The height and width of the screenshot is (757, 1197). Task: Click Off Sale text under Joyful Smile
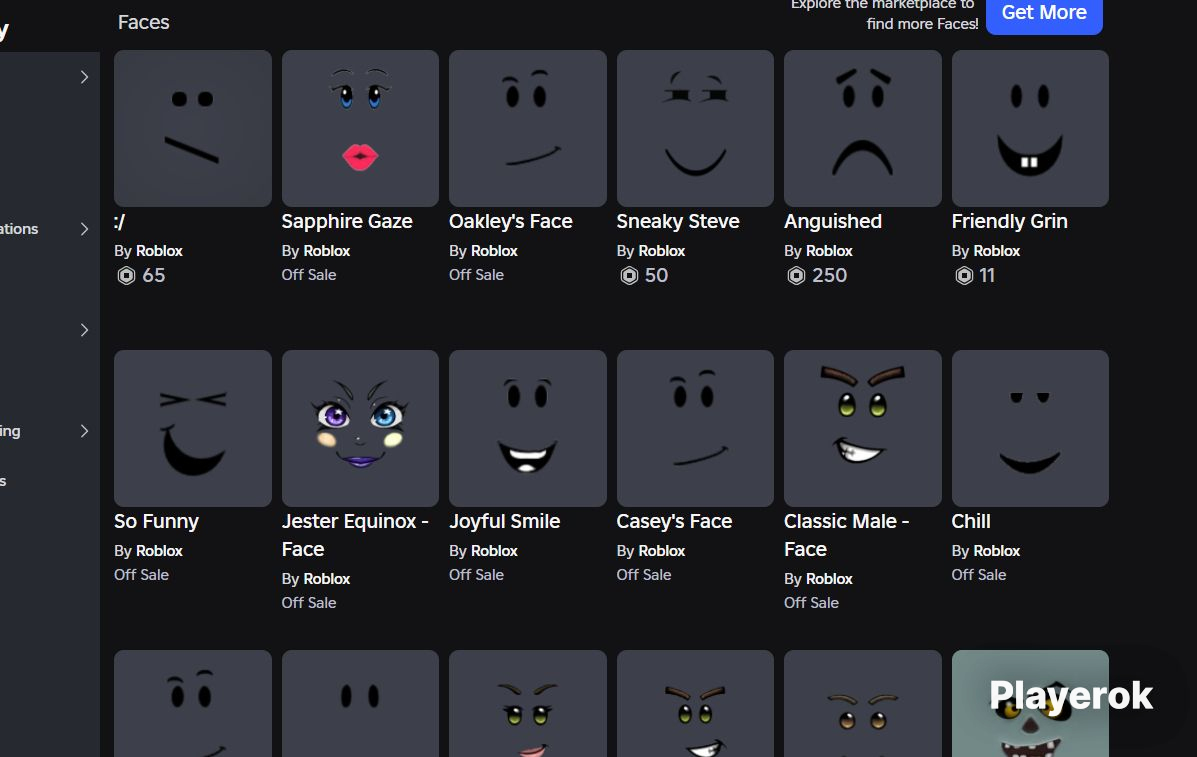pyautogui.click(x=476, y=575)
